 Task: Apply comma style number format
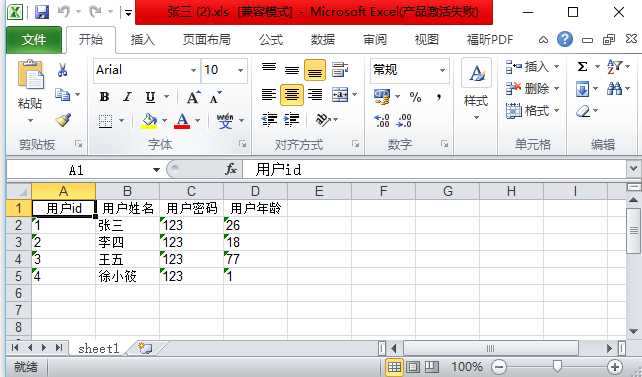[439, 97]
